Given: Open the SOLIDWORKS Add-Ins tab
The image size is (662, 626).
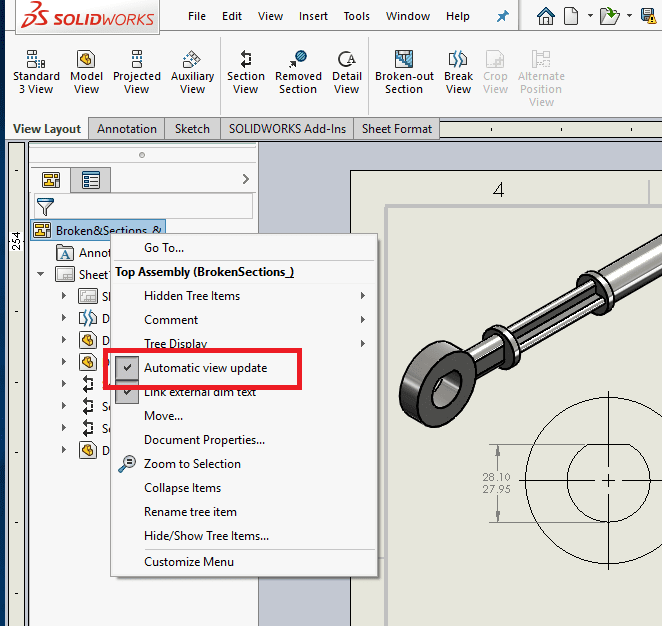Looking at the screenshot, I should click(x=287, y=129).
